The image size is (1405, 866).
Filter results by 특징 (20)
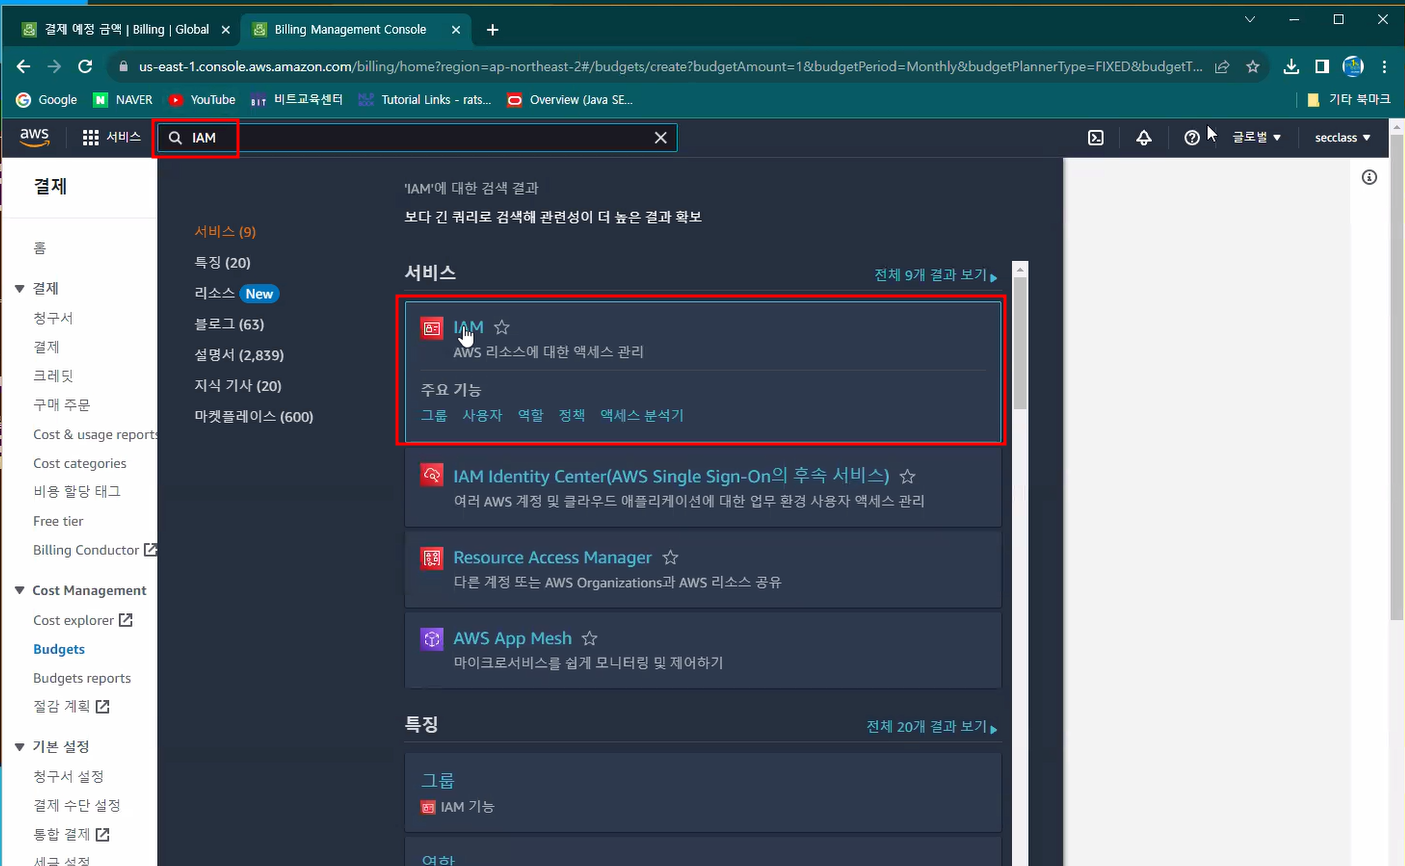pyautogui.click(x=222, y=263)
